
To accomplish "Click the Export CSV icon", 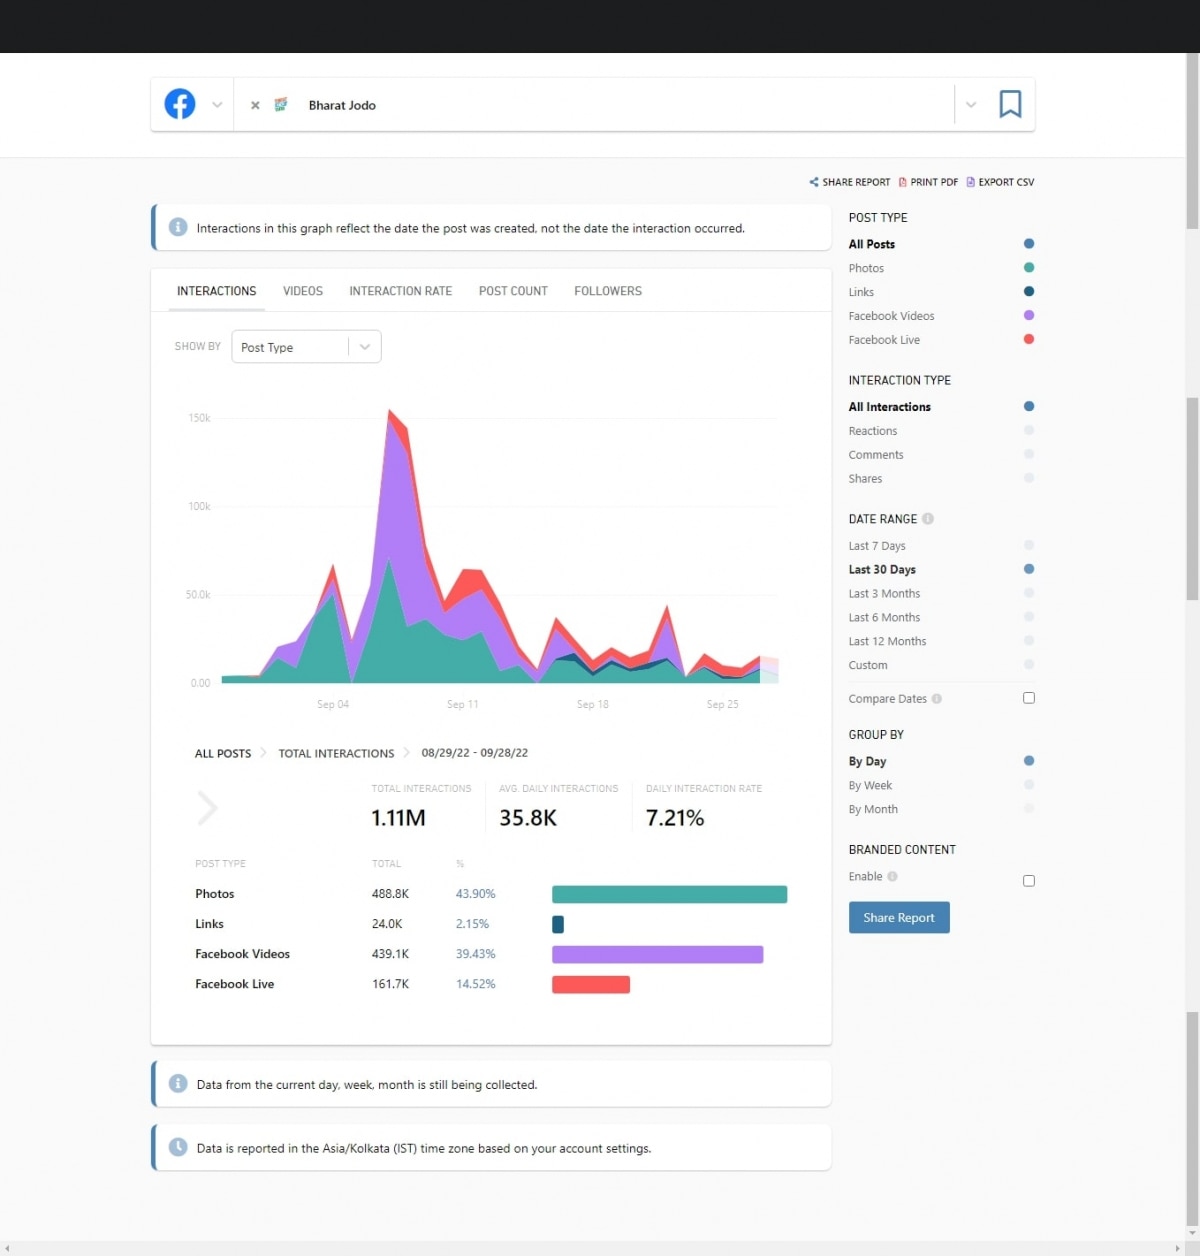I will tap(970, 182).
